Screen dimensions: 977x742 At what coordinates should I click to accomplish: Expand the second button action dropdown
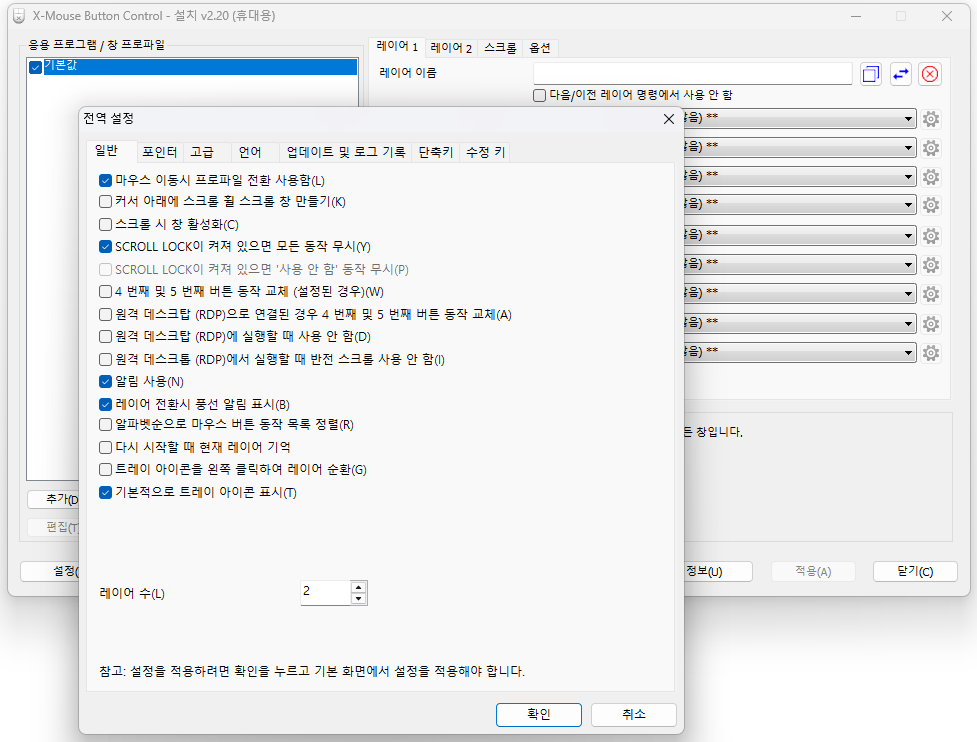click(908, 148)
